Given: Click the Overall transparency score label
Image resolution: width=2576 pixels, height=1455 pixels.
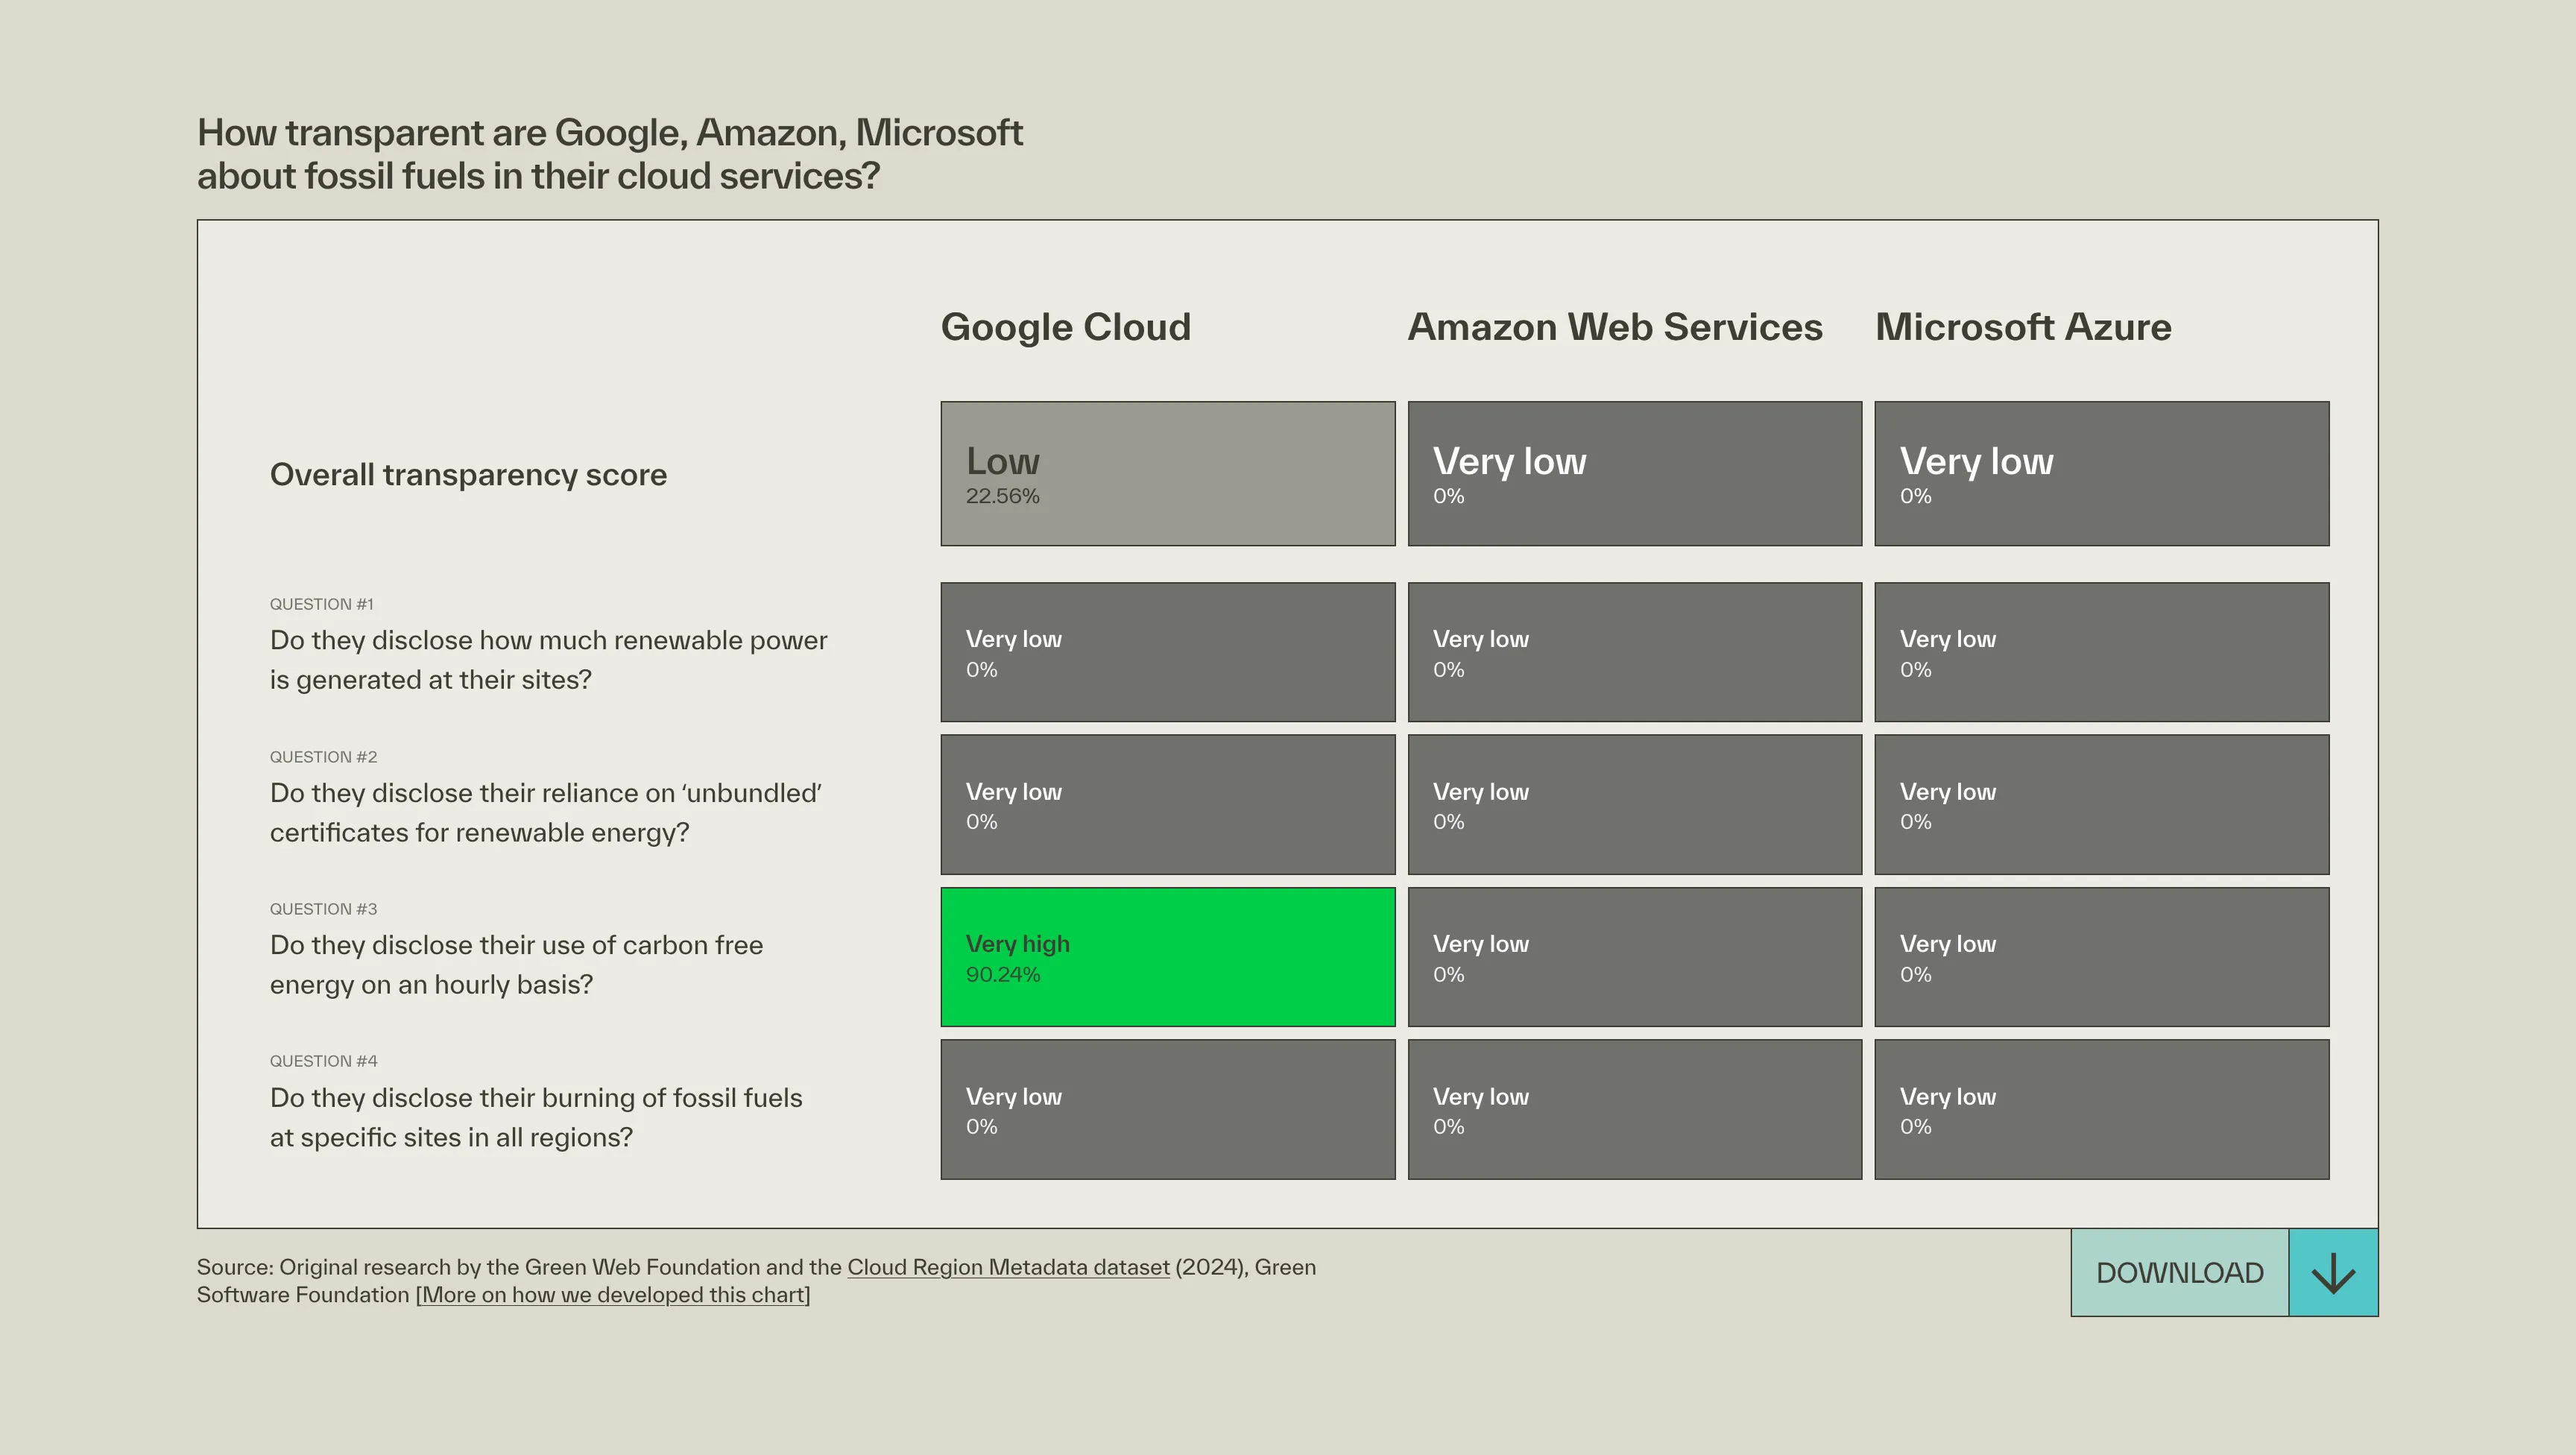Looking at the screenshot, I should pos(468,474).
